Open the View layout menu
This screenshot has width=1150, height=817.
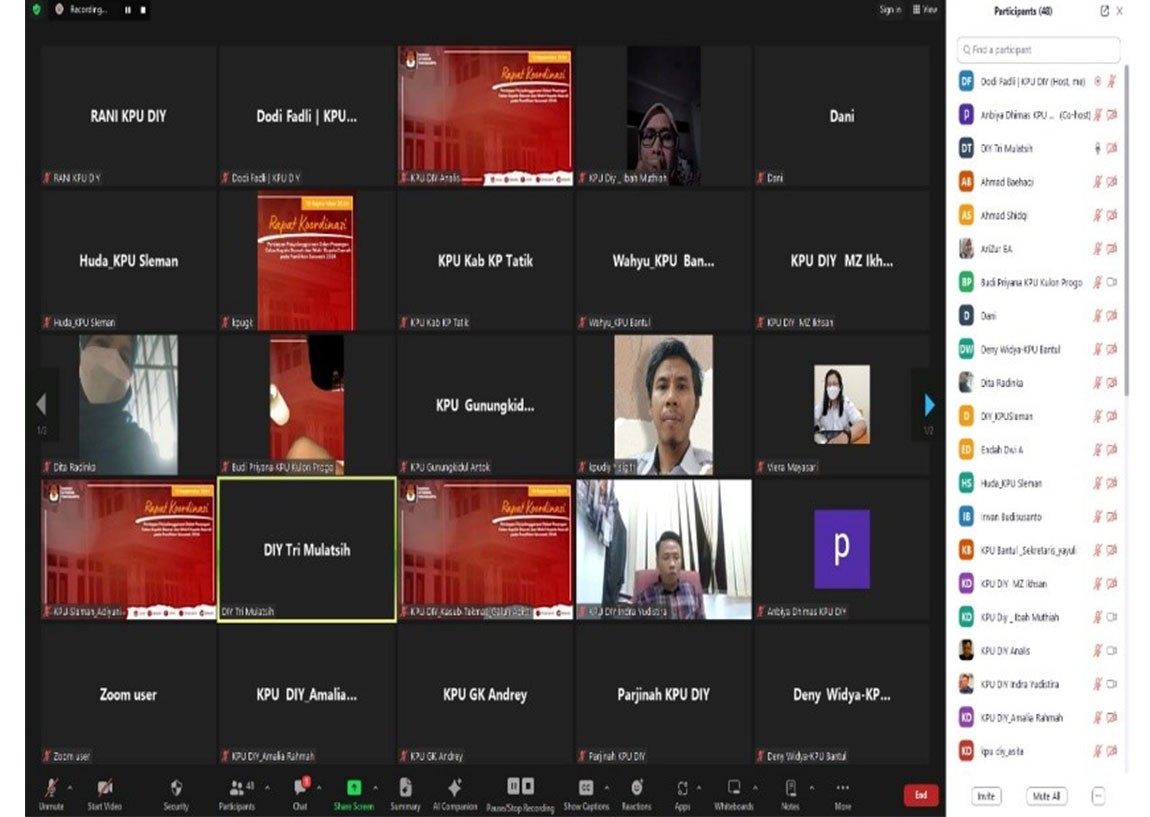click(925, 10)
